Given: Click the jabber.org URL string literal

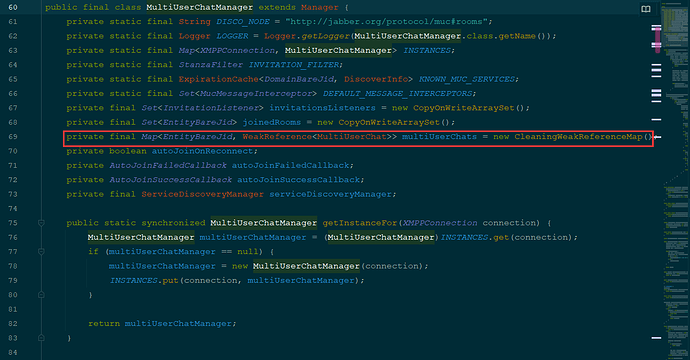Looking at the screenshot, I should 386,22.
